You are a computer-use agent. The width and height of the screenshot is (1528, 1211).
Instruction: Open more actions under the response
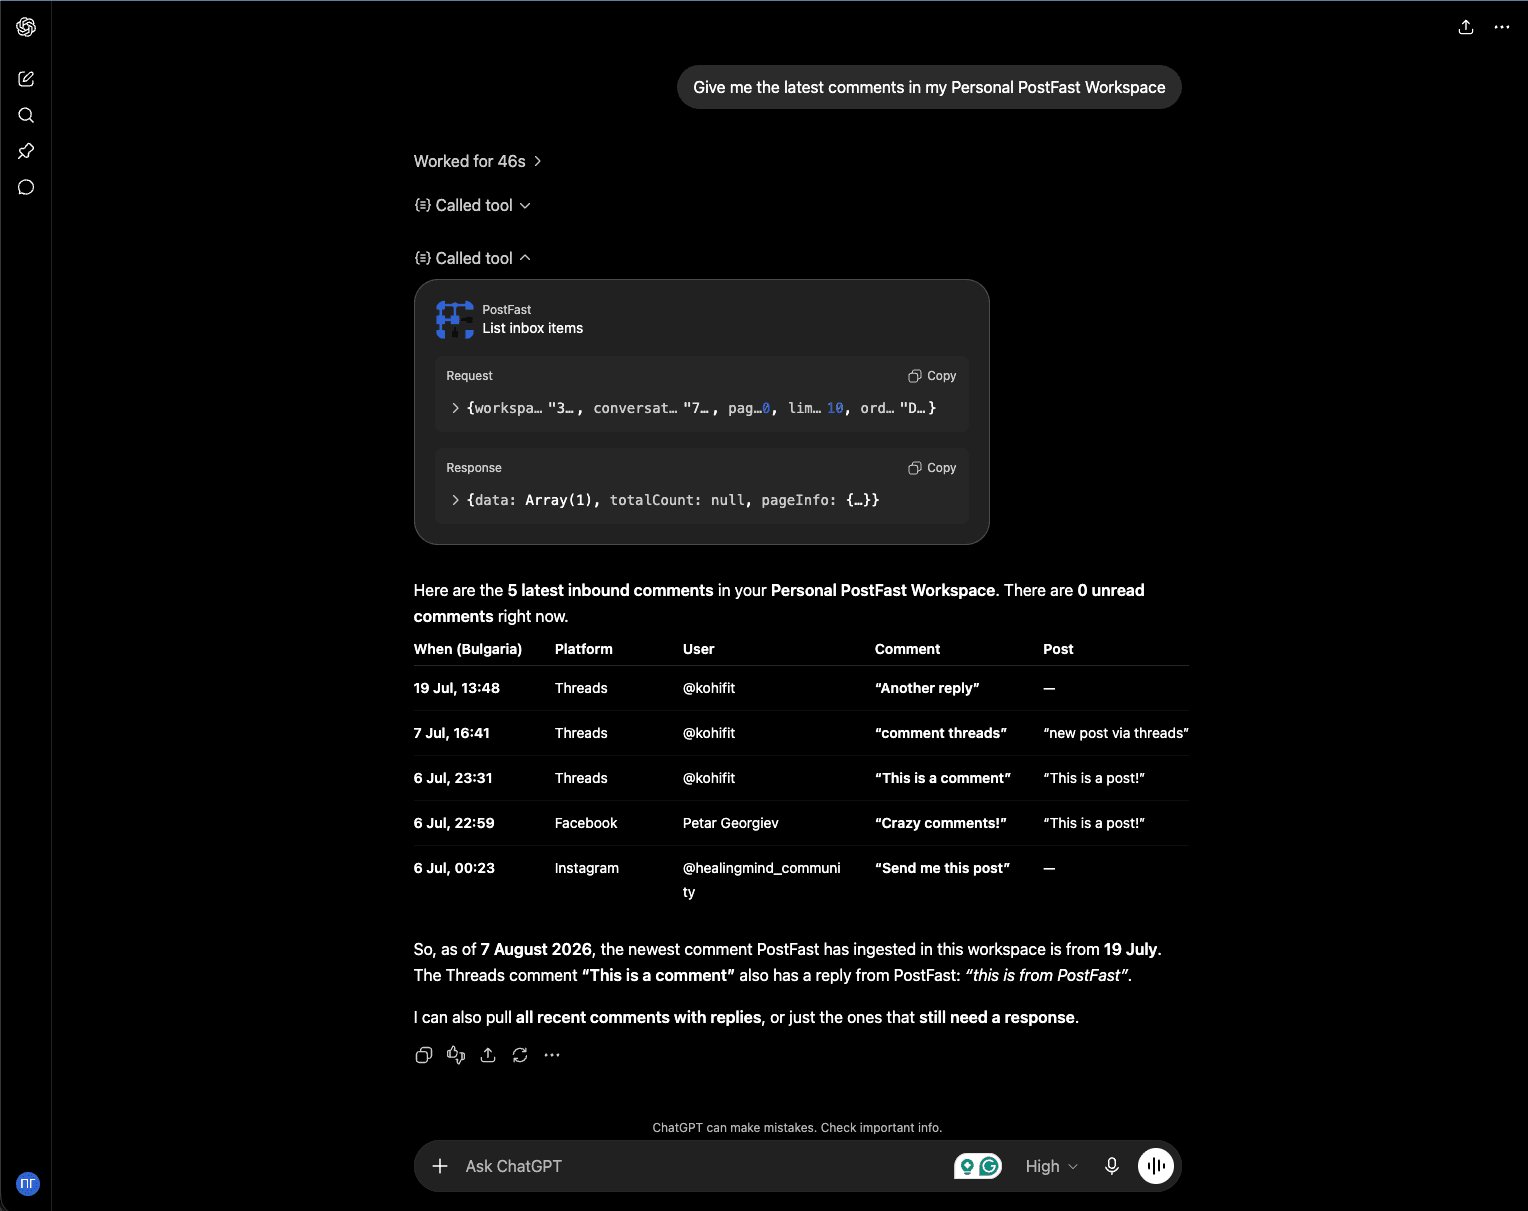pos(552,1055)
